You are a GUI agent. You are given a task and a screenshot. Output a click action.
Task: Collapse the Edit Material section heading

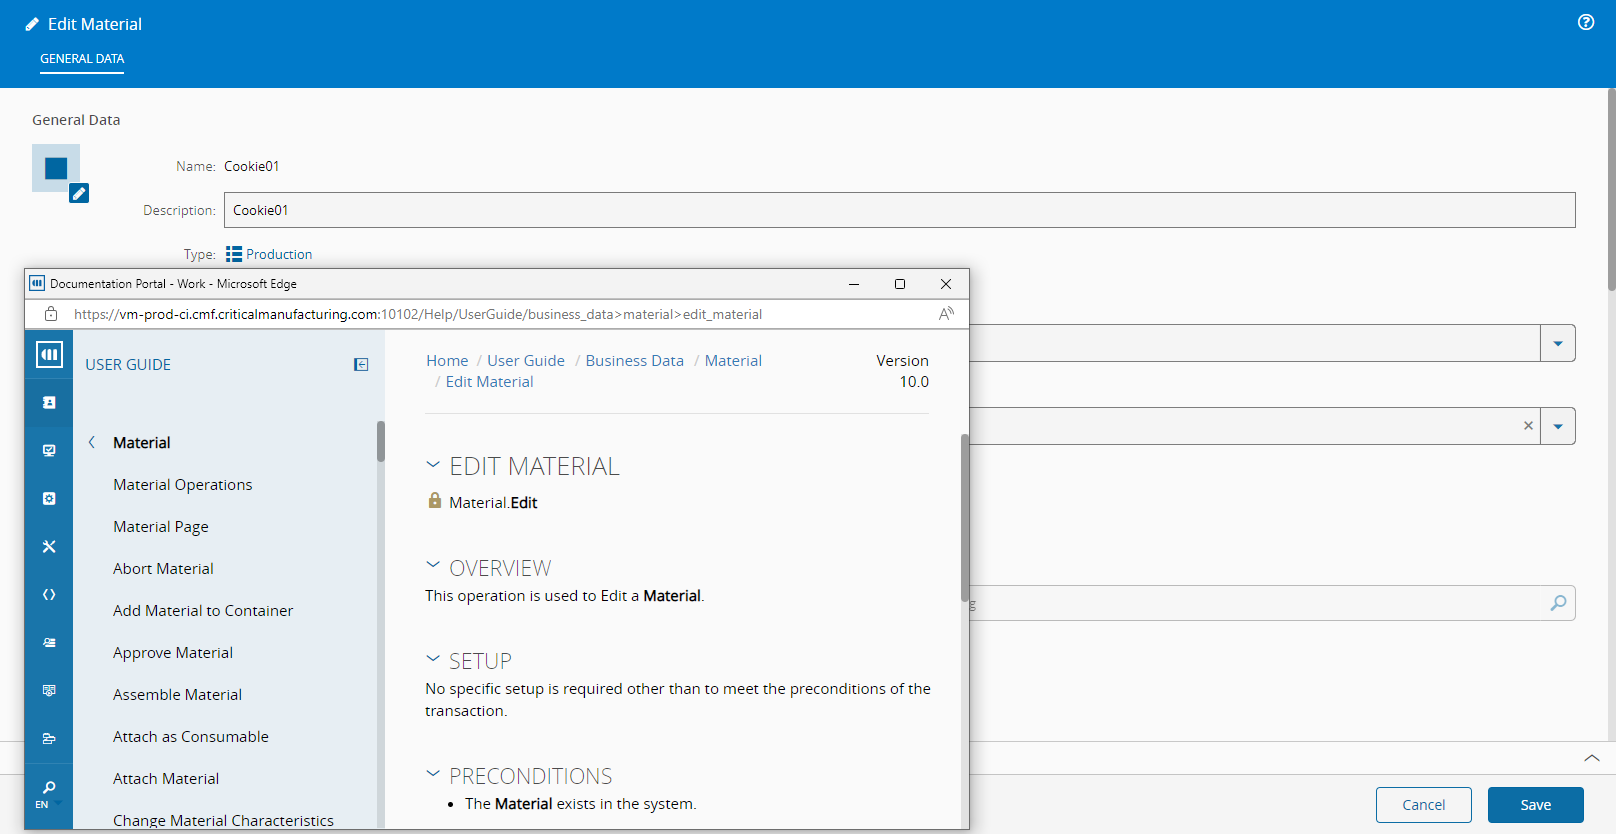point(433,465)
